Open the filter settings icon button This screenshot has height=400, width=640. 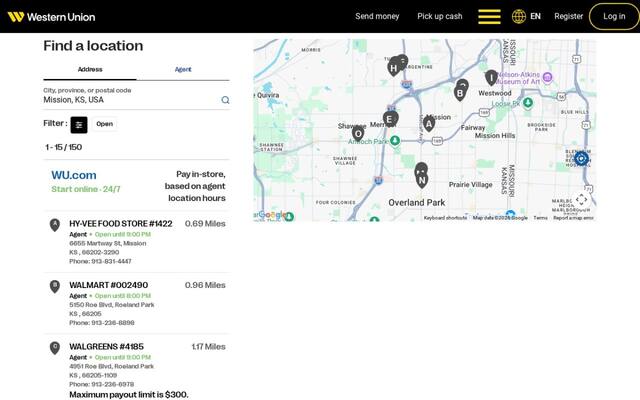(x=79, y=124)
